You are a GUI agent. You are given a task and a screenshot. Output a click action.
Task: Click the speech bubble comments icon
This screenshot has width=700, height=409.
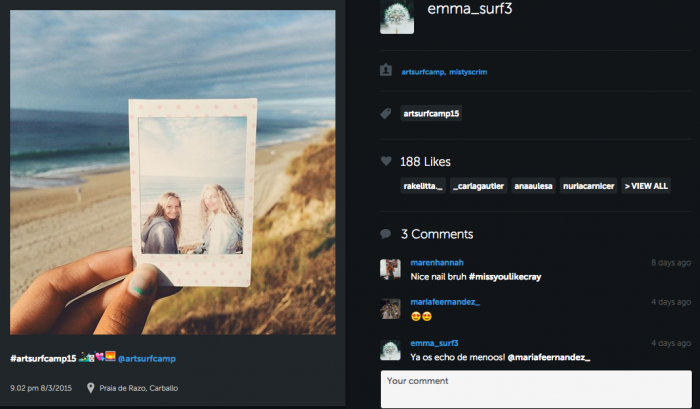click(386, 234)
